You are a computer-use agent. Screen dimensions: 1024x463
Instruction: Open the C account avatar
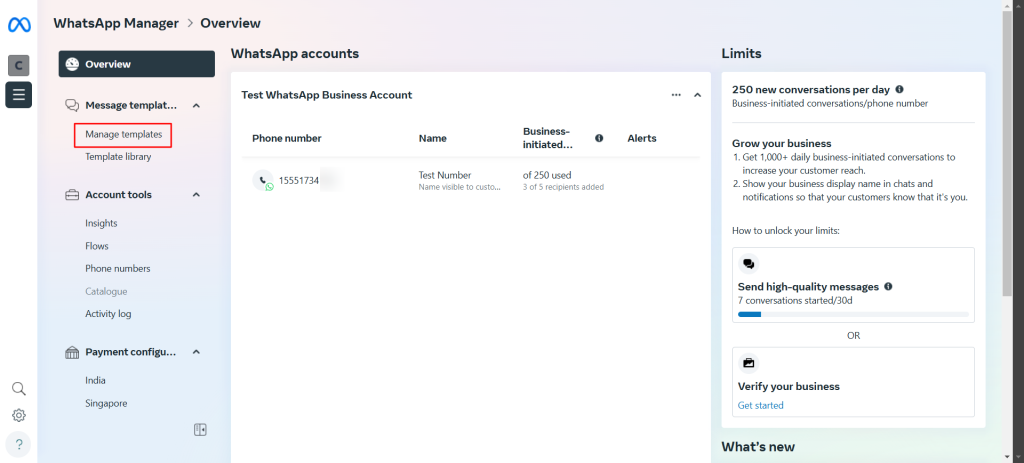19,65
